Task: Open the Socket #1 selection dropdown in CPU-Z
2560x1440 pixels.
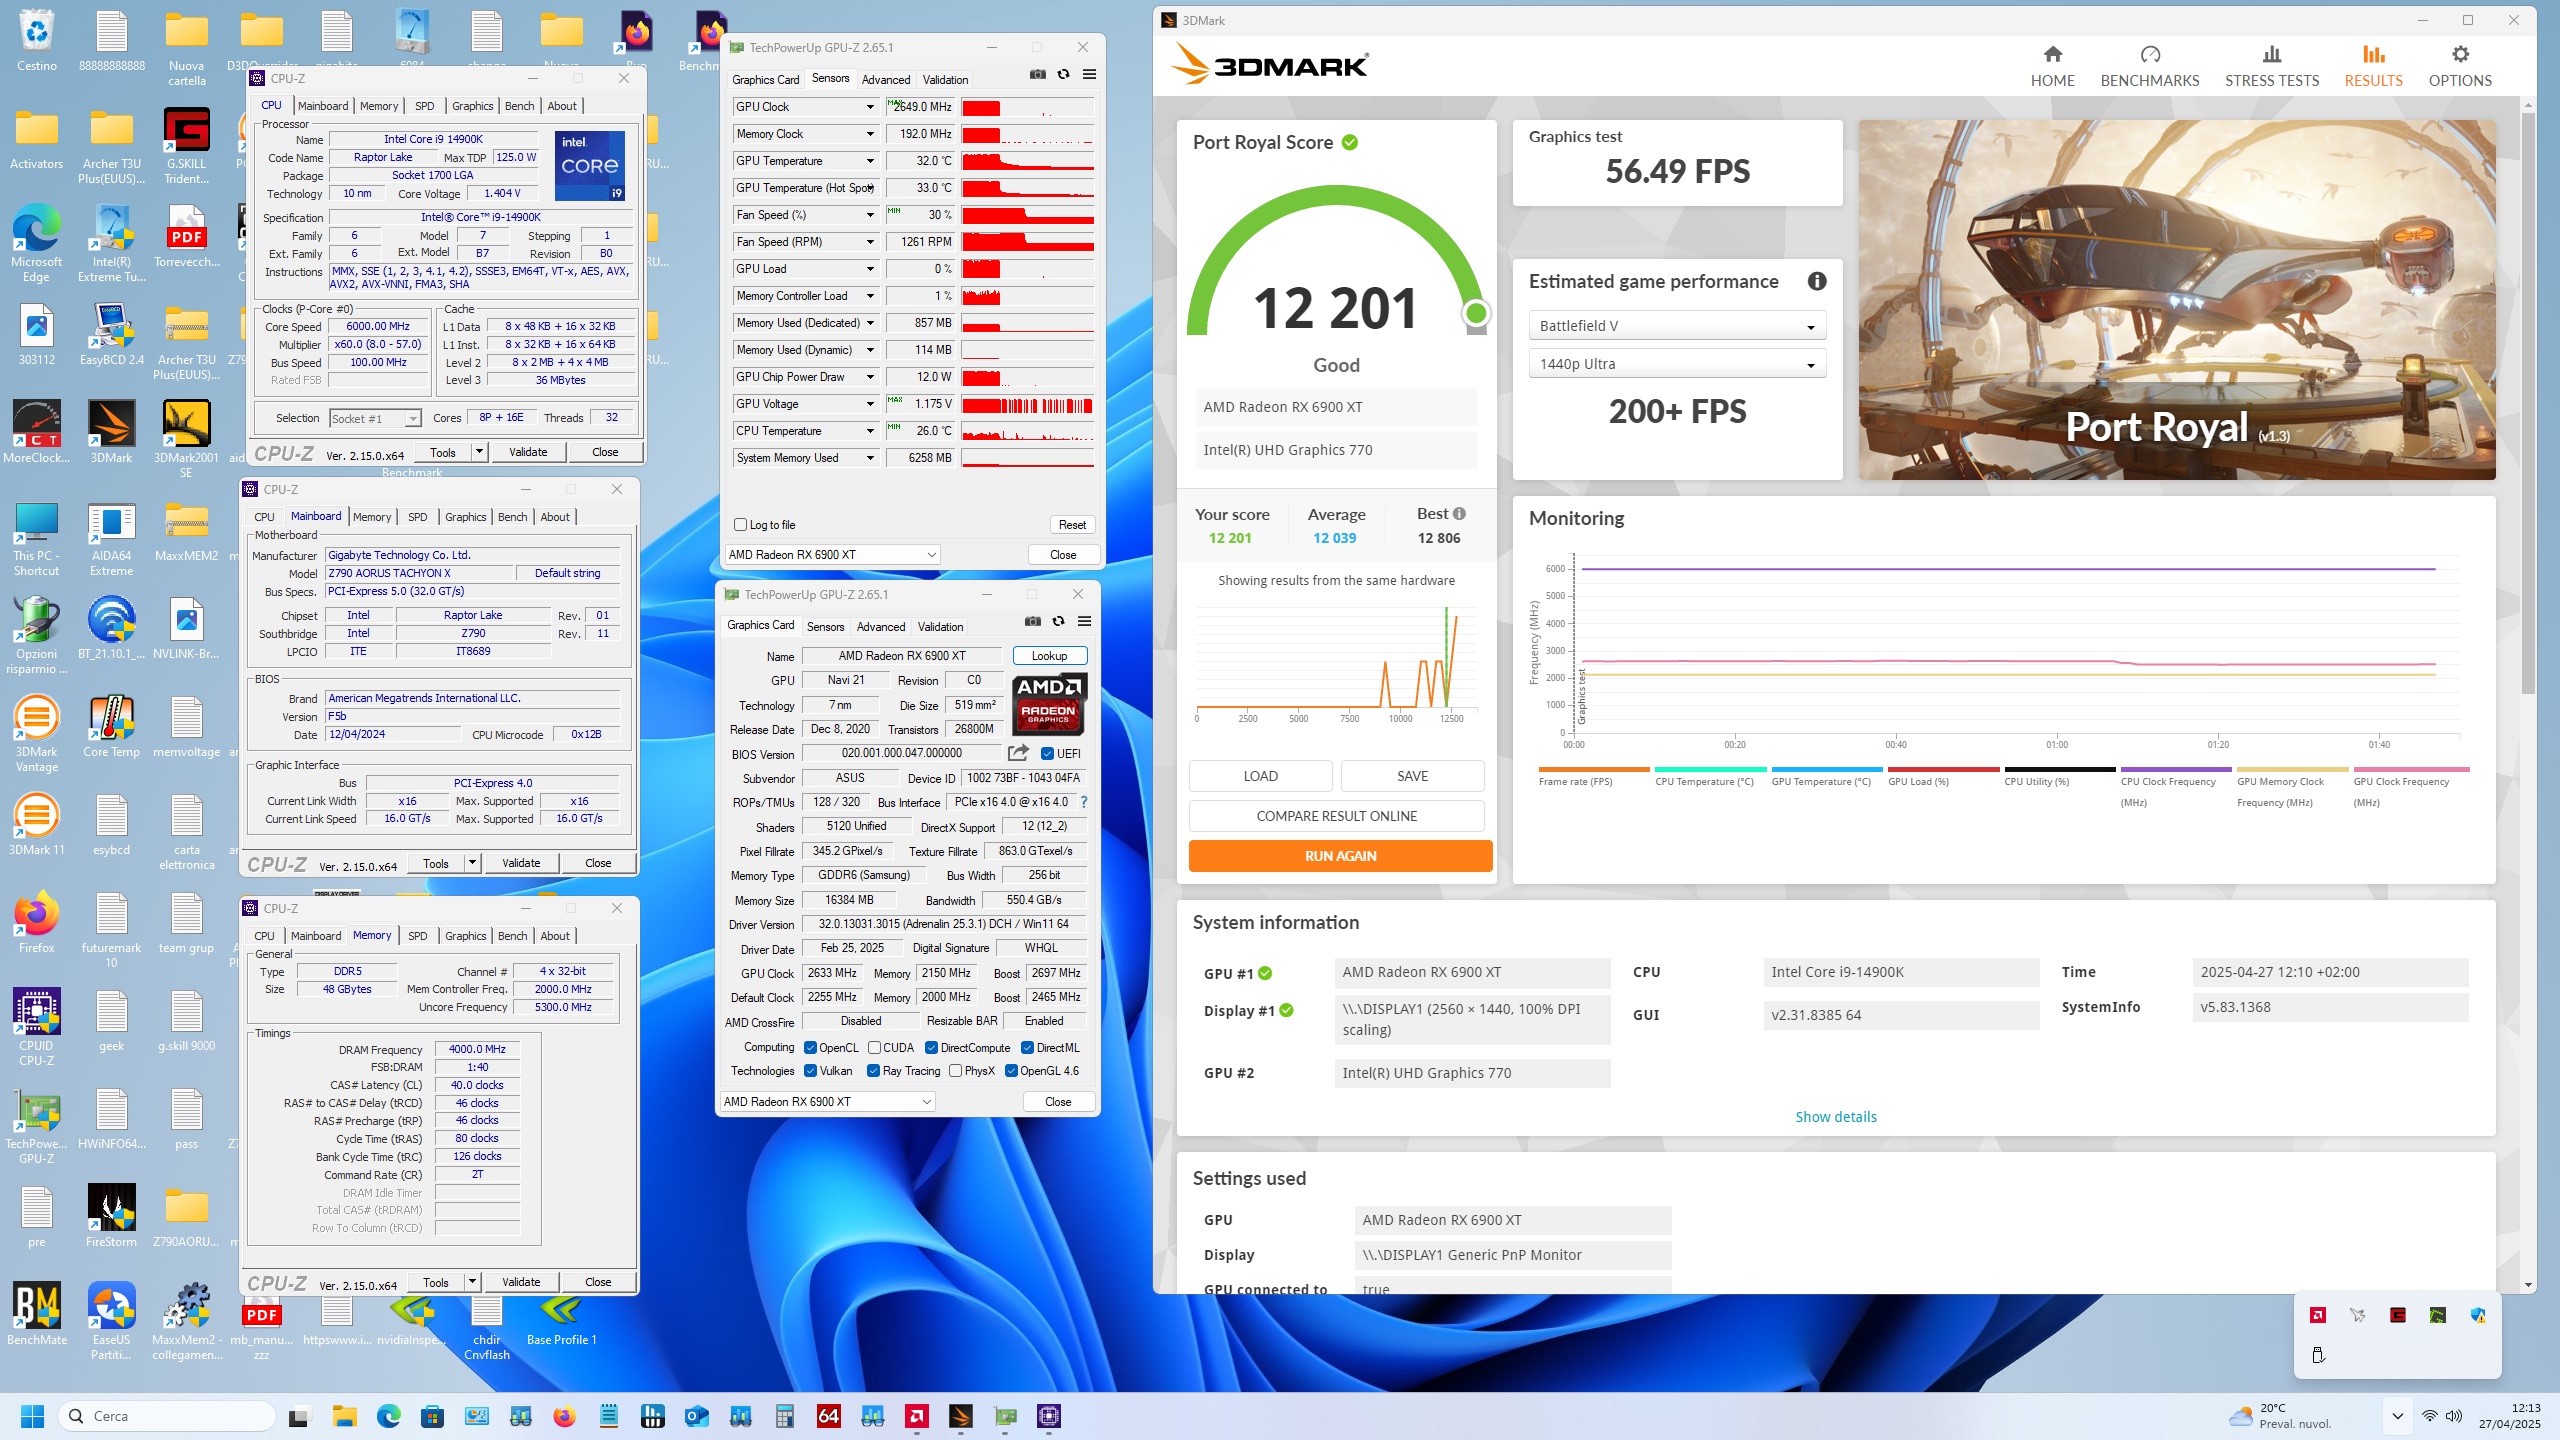Action: click(x=375, y=419)
